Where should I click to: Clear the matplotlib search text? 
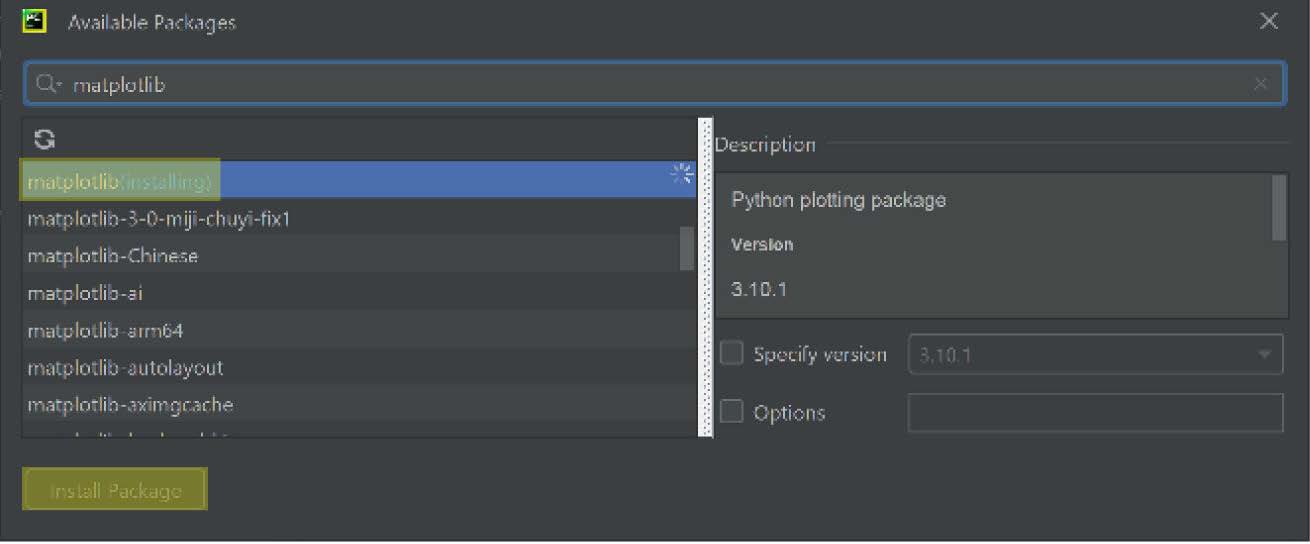pyautogui.click(x=1261, y=85)
